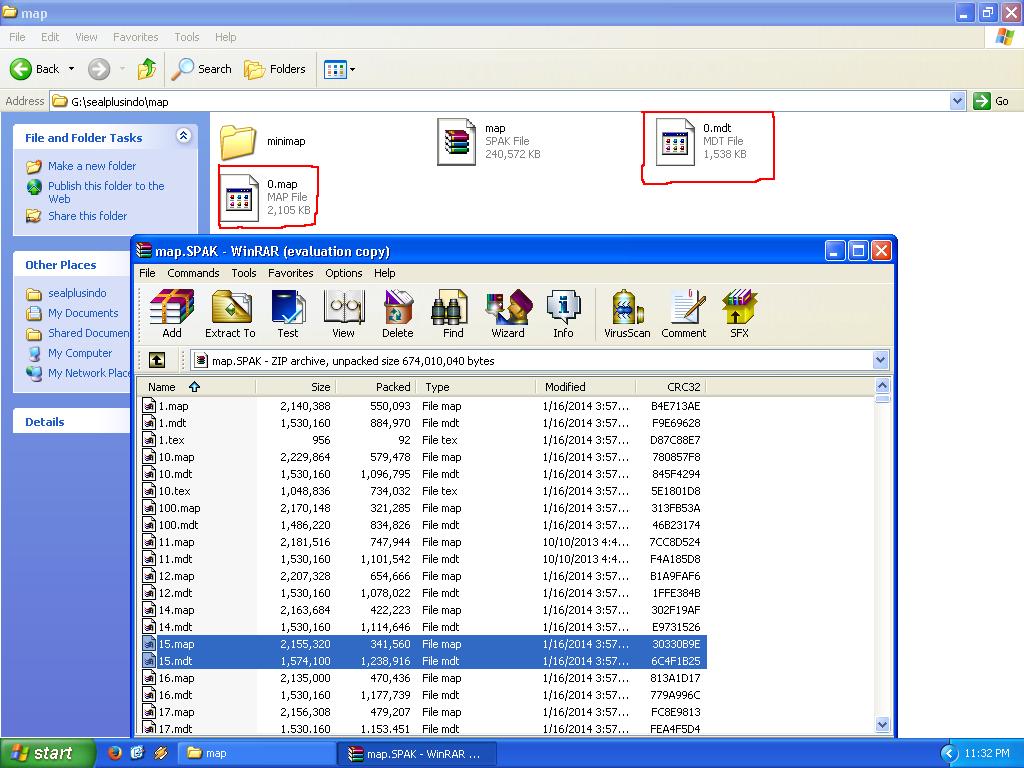Collapse File and Folder Tasks panel
The width and height of the screenshot is (1024, 768).
point(184,136)
